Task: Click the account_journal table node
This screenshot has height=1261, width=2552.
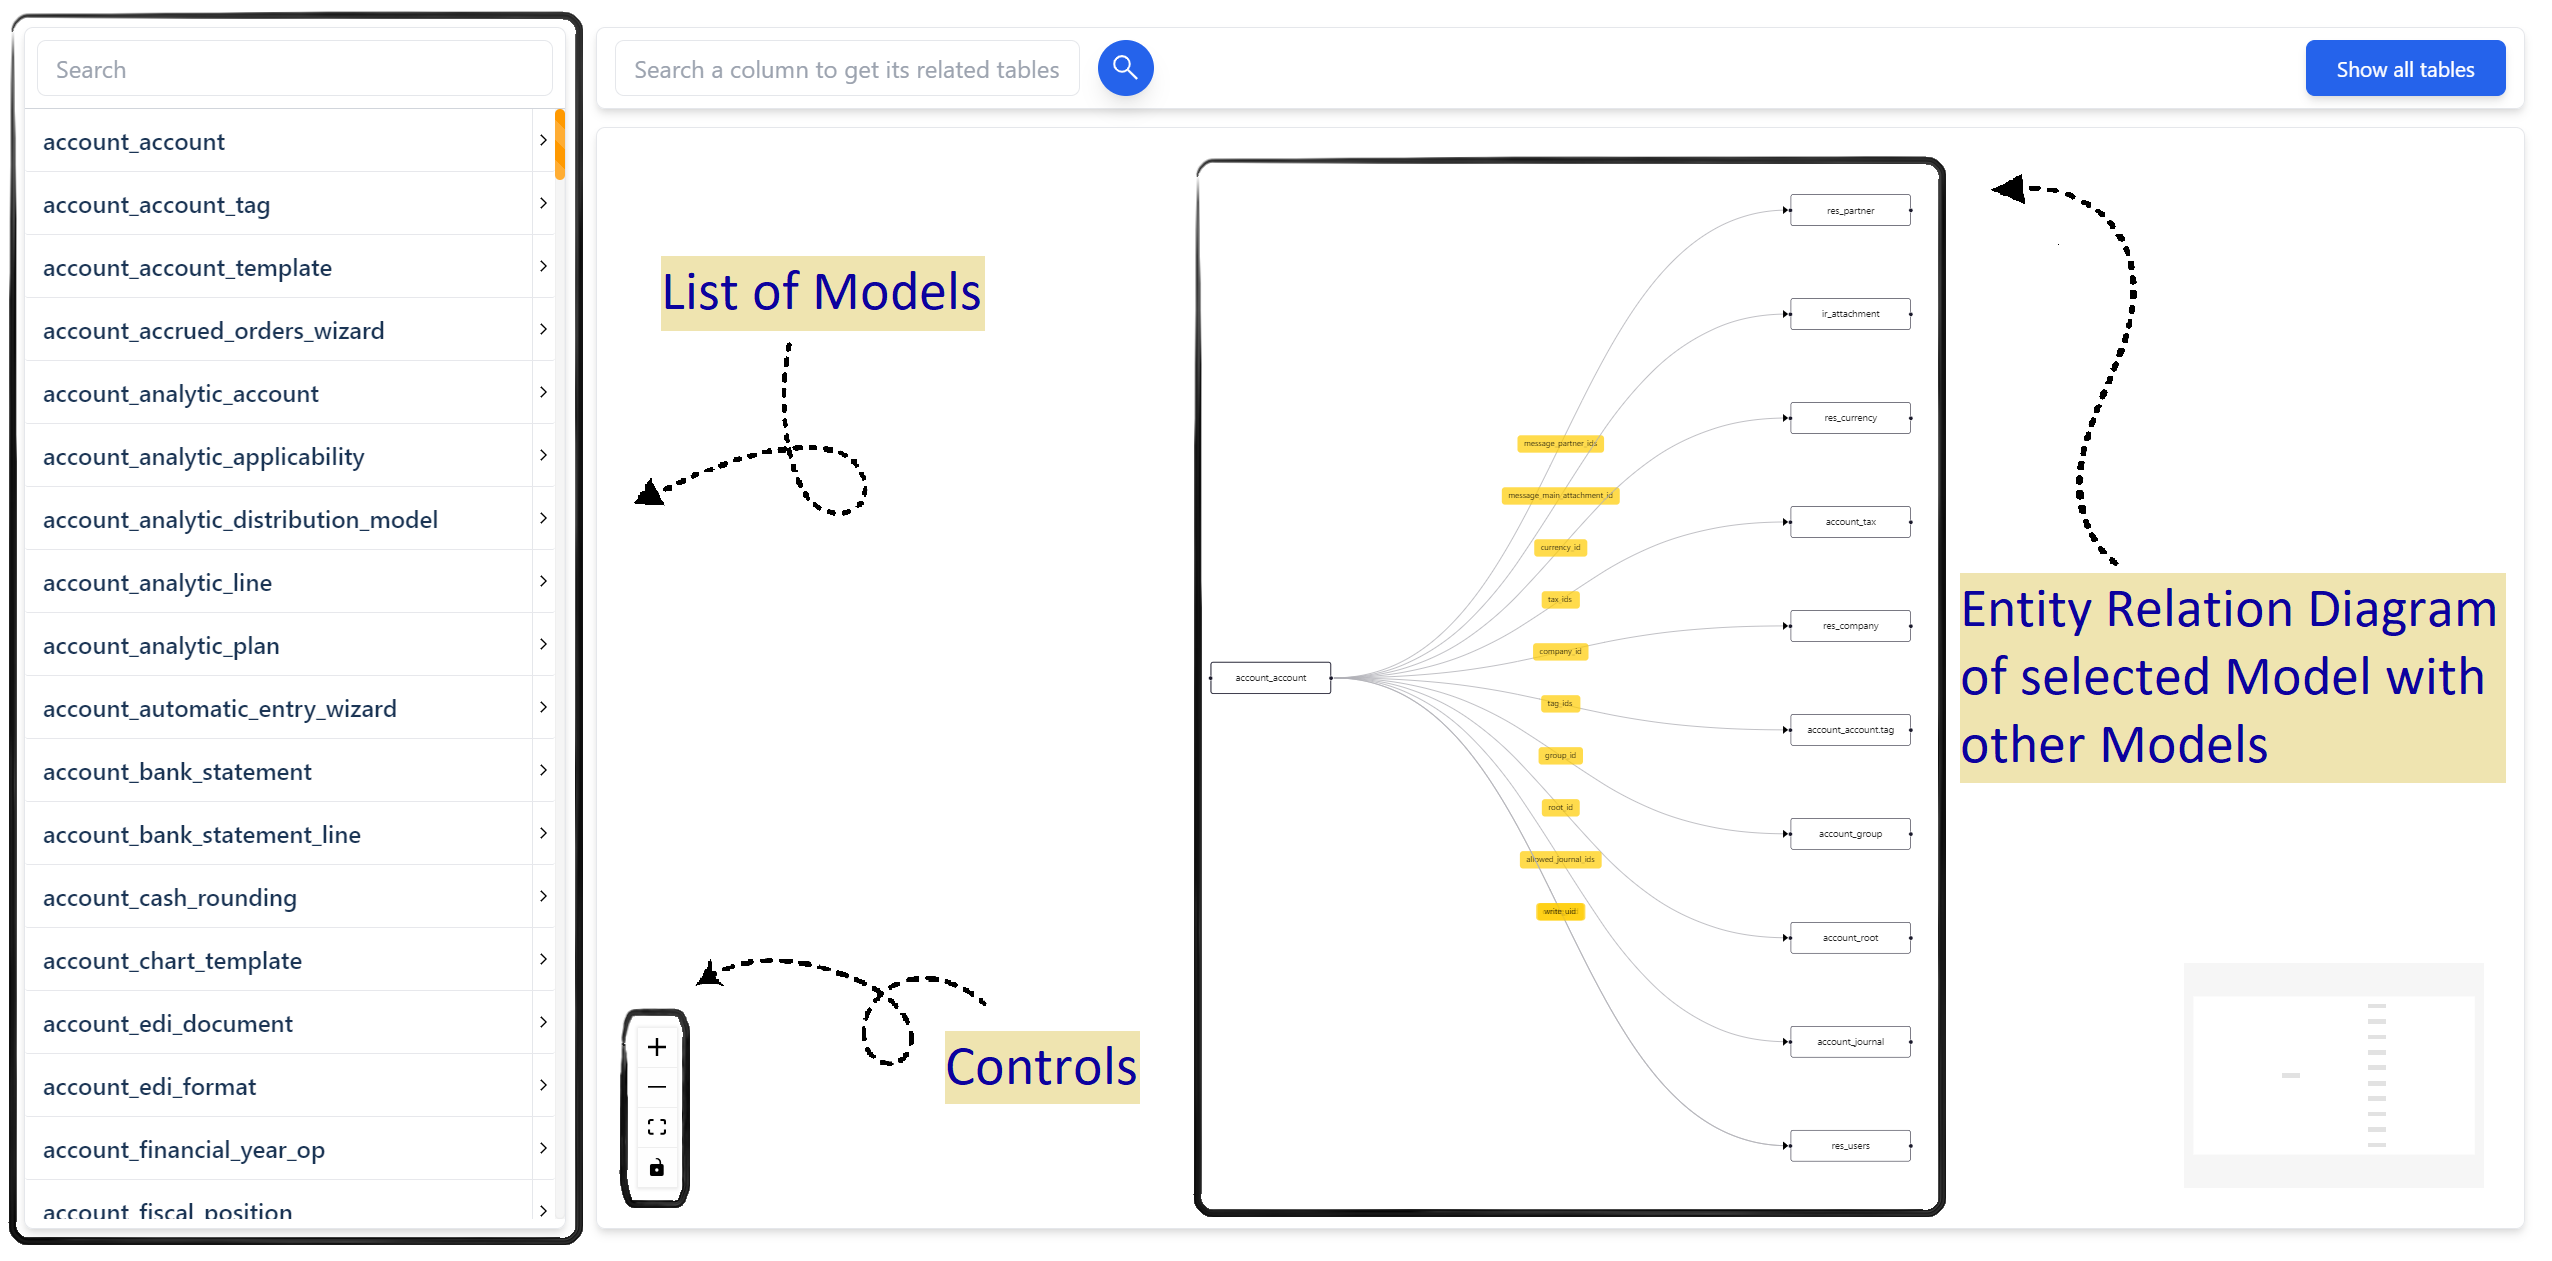Action: click(1849, 1041)
